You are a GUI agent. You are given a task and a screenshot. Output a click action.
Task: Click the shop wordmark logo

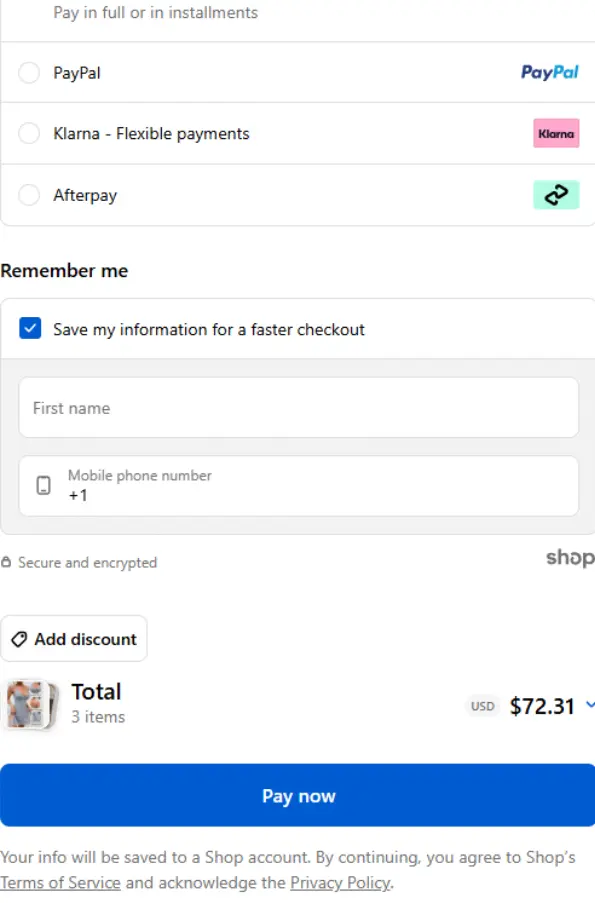coord(570,558)
